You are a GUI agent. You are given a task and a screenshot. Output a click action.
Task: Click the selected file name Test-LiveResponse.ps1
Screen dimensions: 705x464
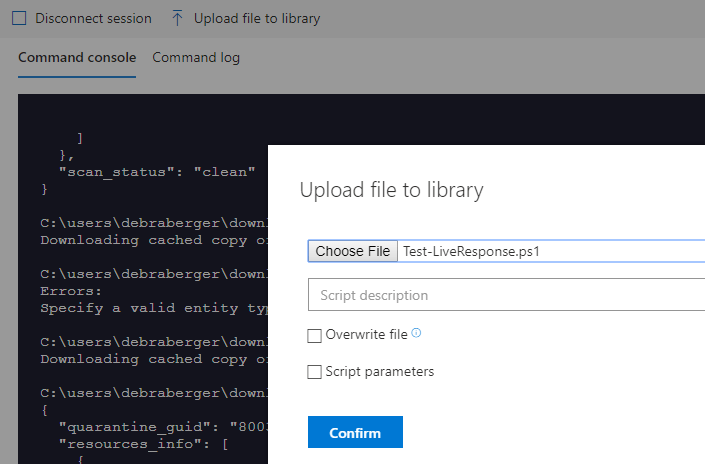point(471,252)
